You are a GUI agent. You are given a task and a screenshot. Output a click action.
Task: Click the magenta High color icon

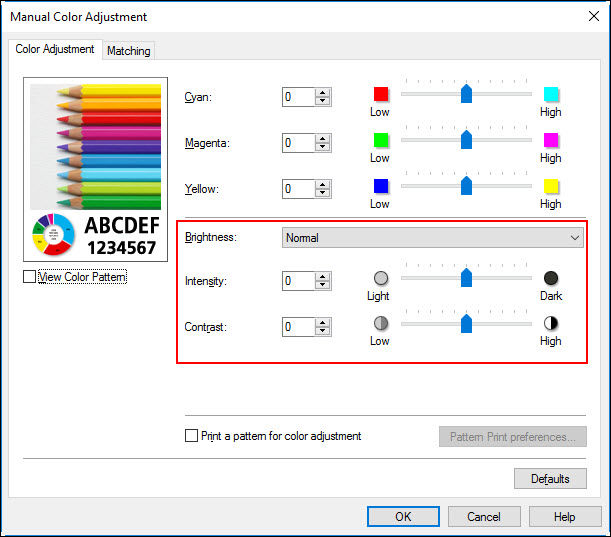click(551, 140)
